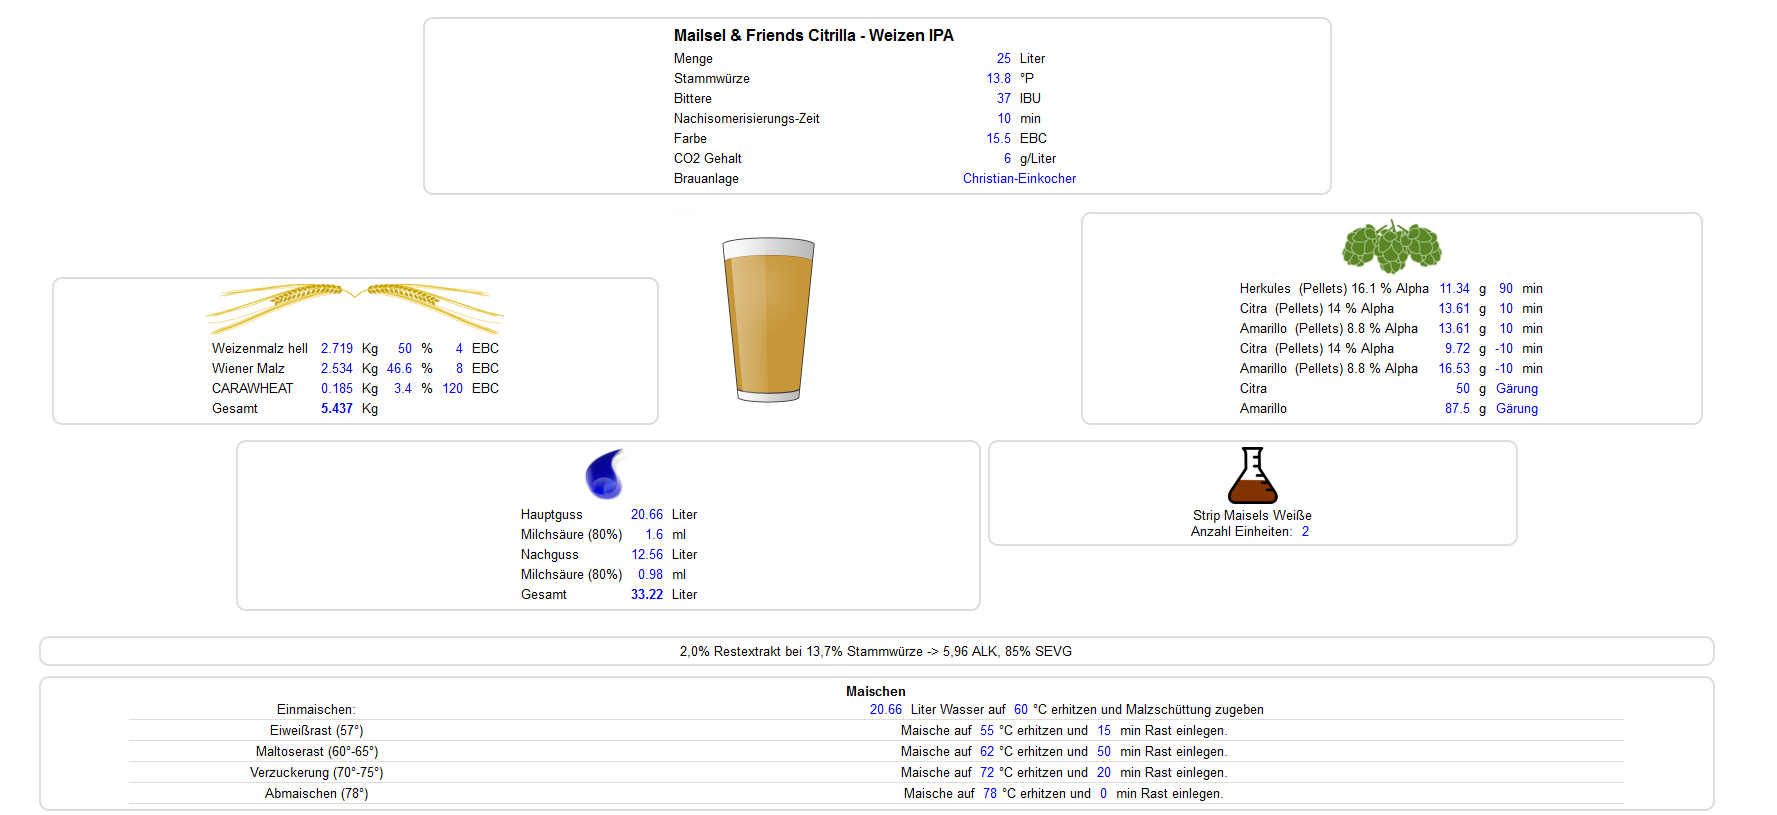Select the batch size value 25 Liter
The width and height of the screenshot is (1777, 815).
[1003, 59]
